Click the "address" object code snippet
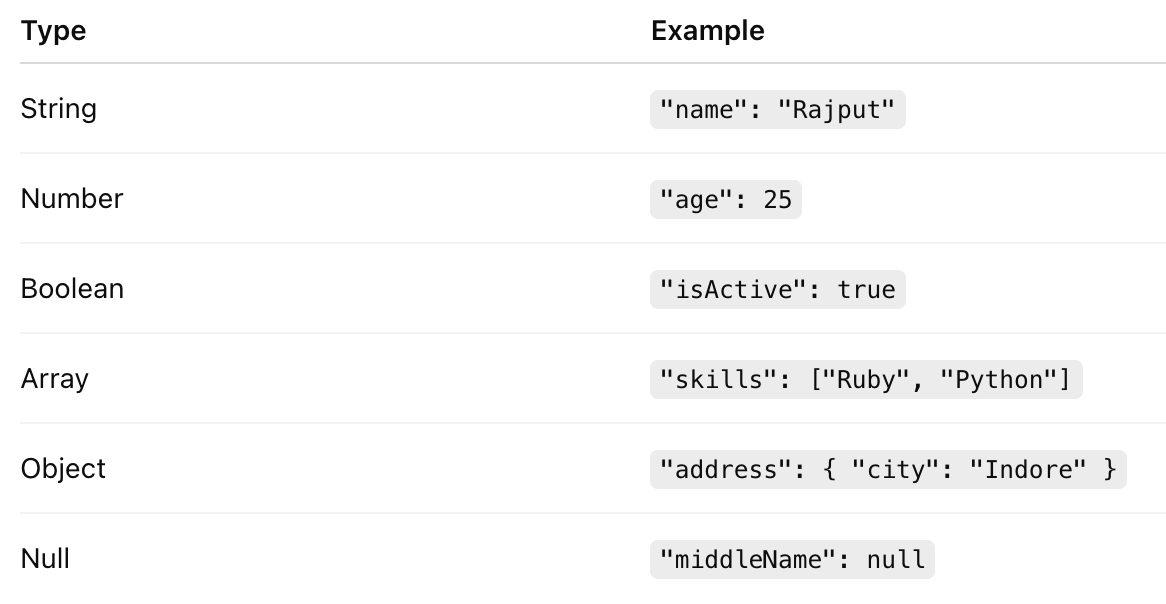This screenshot has height=604, width=1166. tap(888, 469)
